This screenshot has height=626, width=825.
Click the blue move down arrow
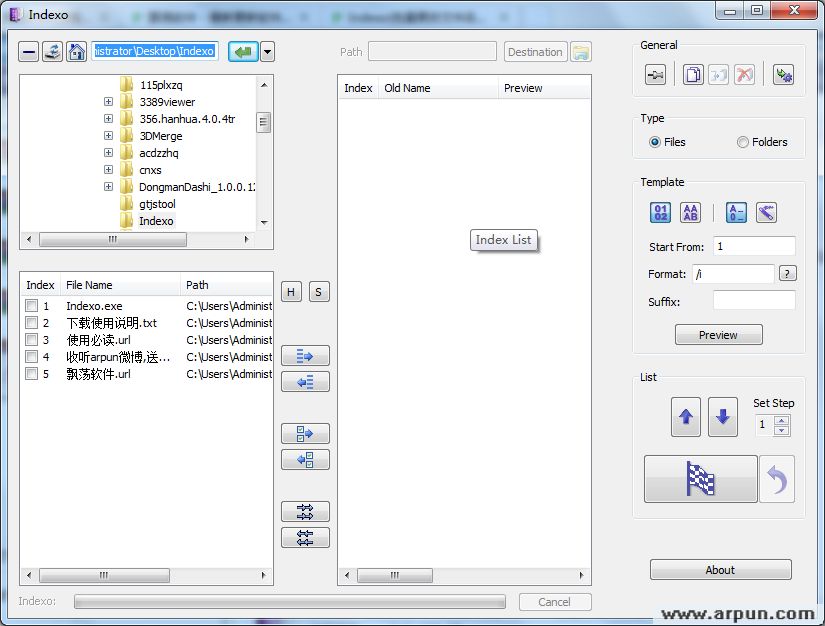pyautogui.click(x=723, y=417)
